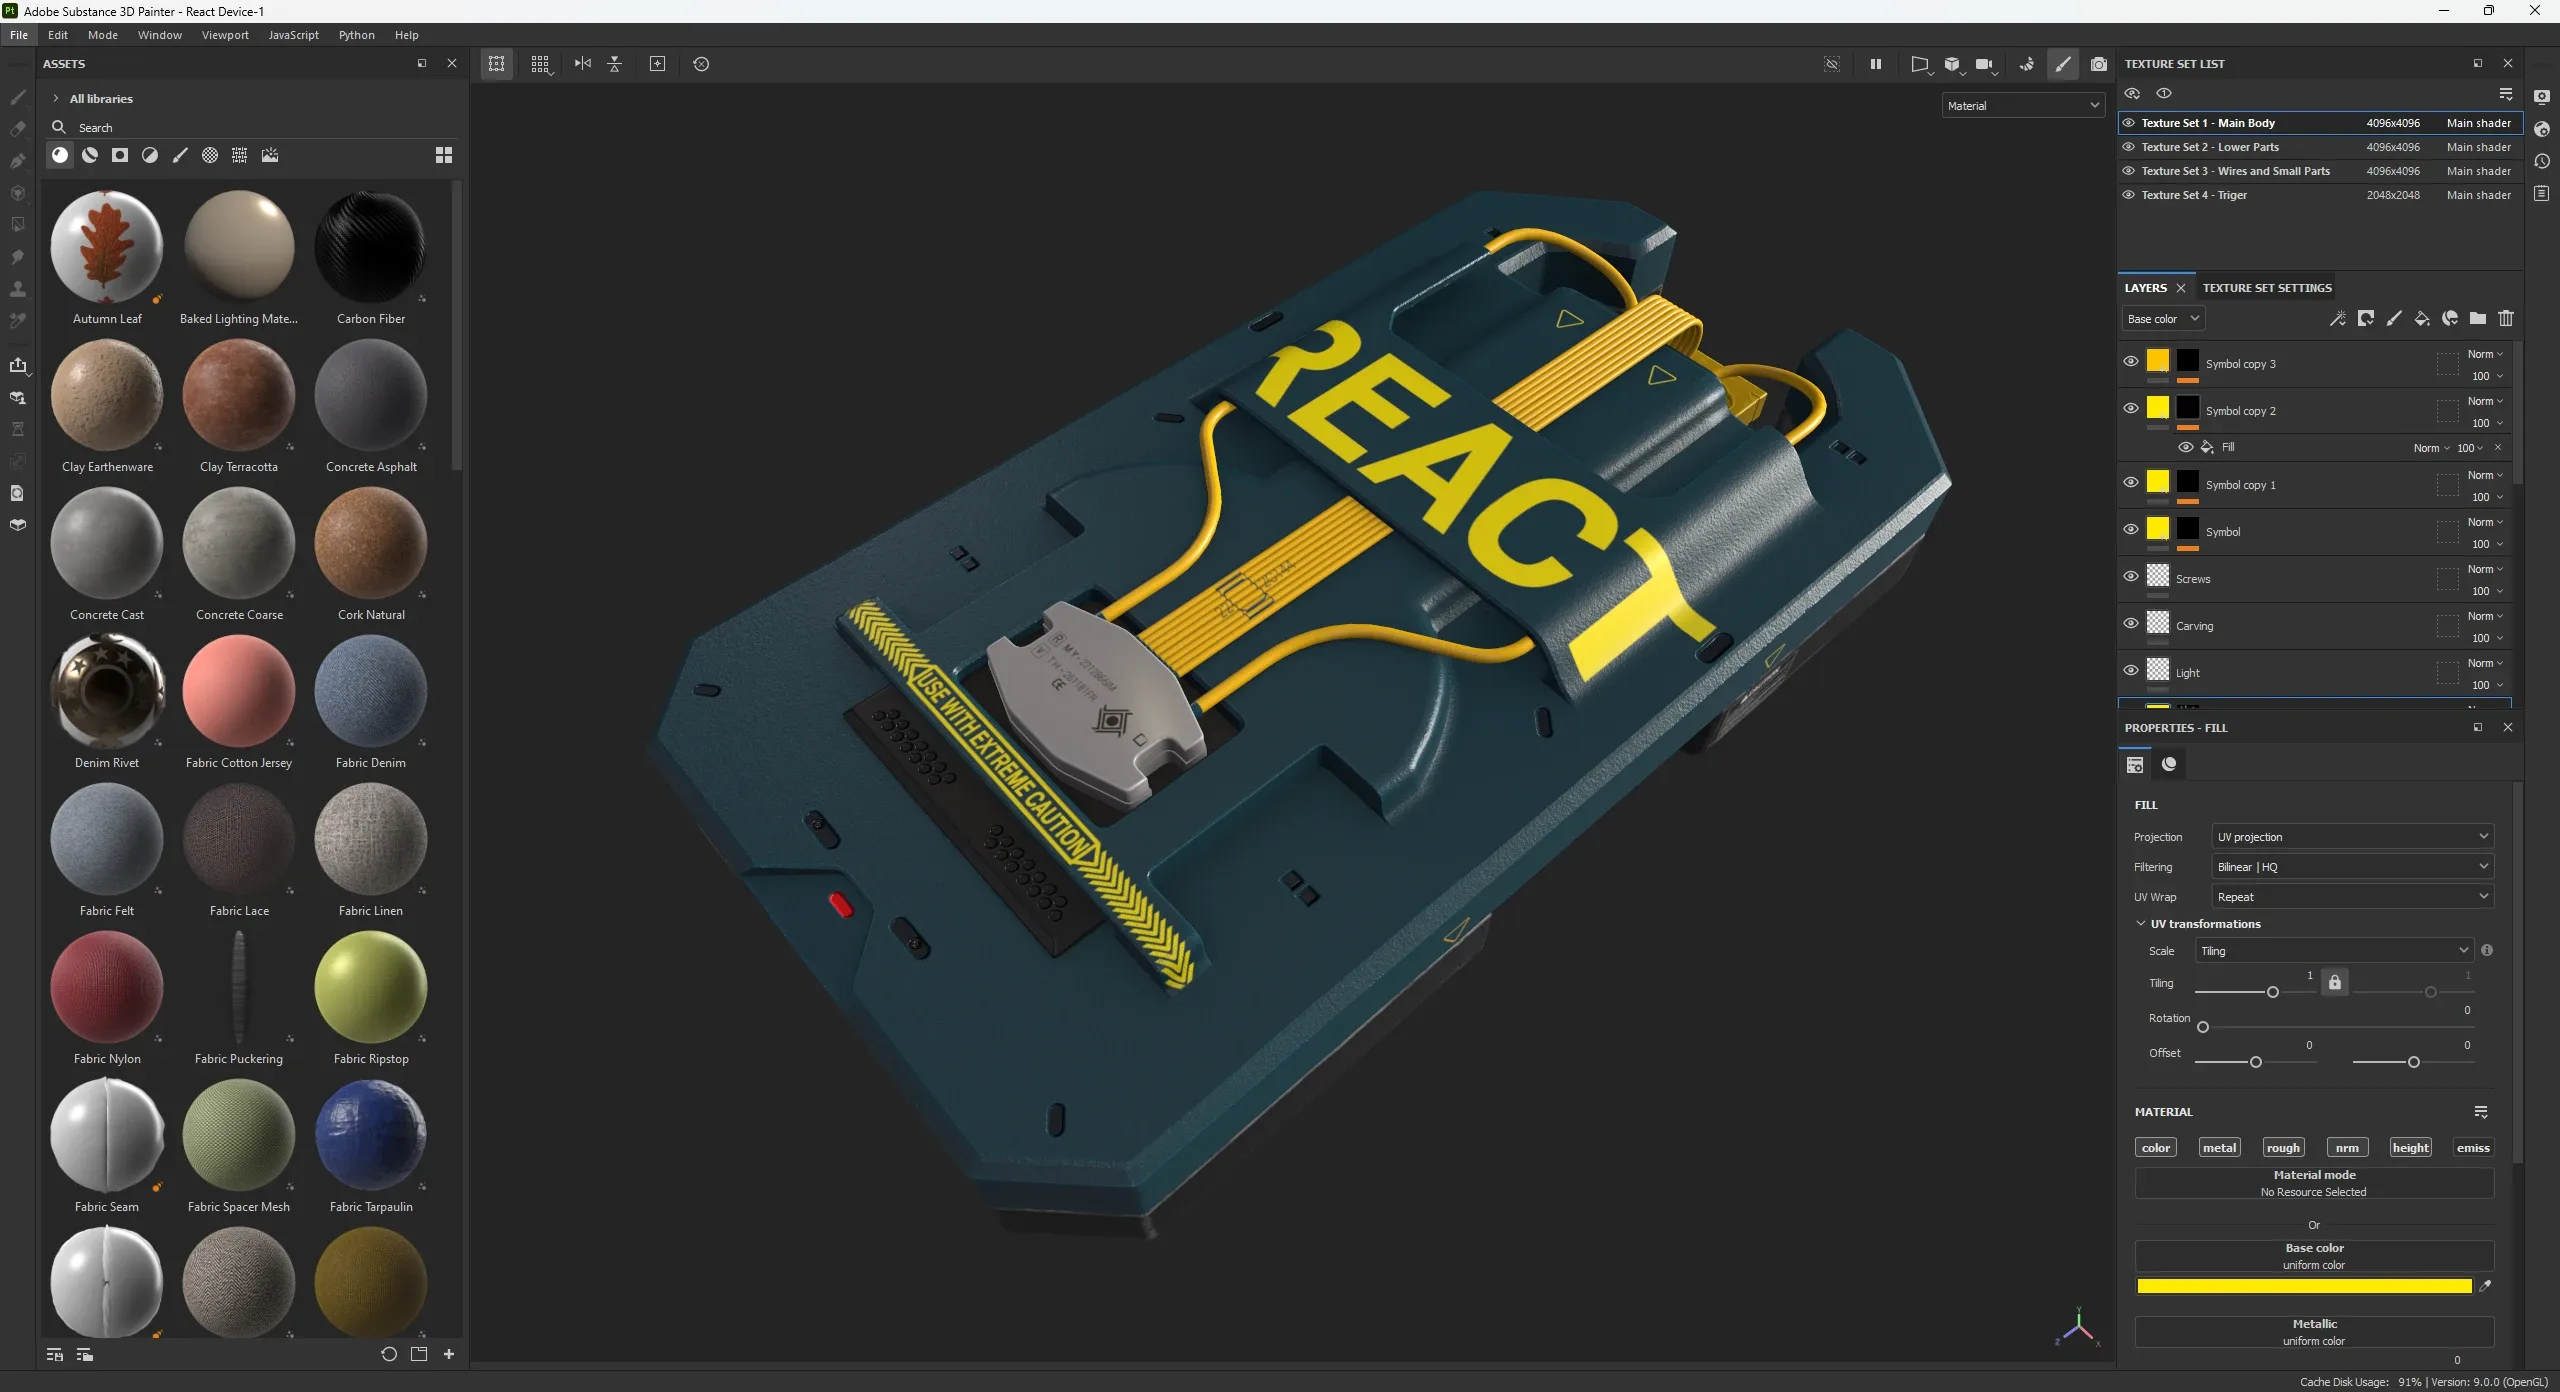Adjust the Tiling slider handle
The height and width of the screenshot is (1392, 2560).
pyautogui.click(x=2273, y=992)
